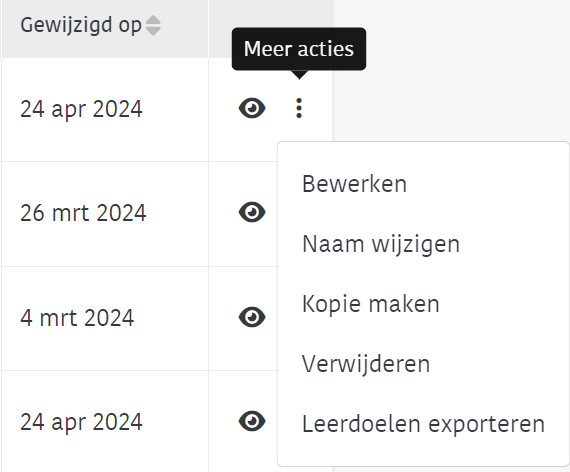Sort Gewijzigd op descending with down arrow

pyautogui.click(x=153, y=31)
